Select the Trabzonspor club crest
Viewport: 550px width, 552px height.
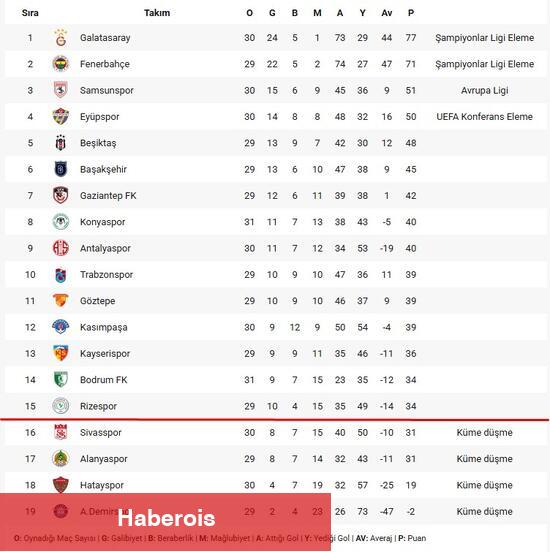pyautogui.click(x=61, y=275)
